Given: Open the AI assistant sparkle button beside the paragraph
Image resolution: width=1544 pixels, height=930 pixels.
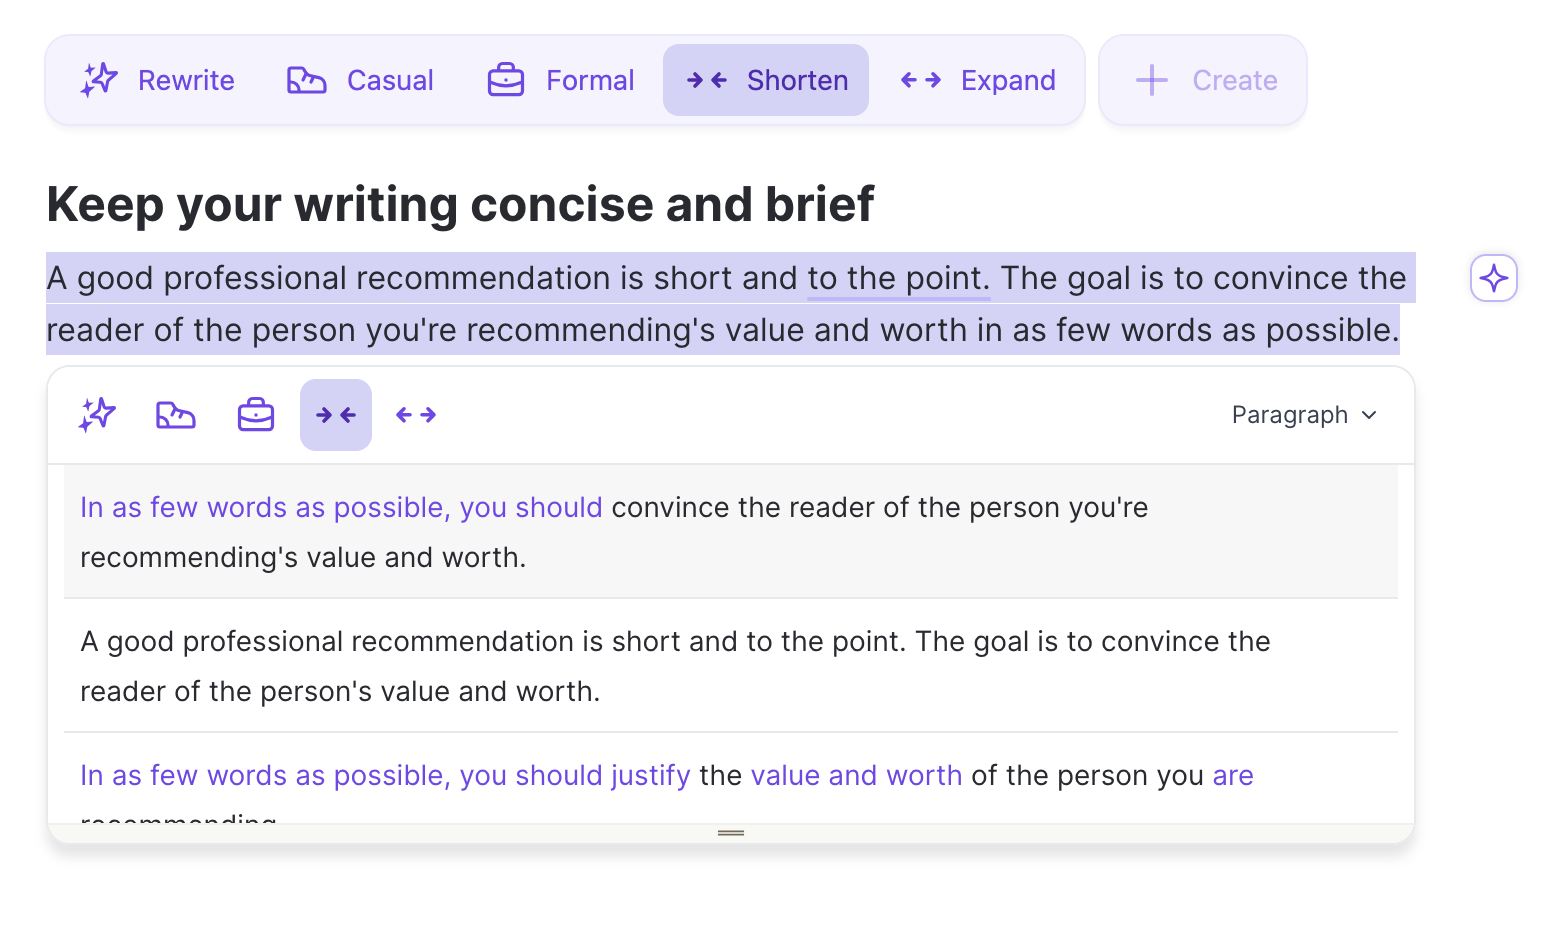Looking at the screenshot, I should (1493, 278).
